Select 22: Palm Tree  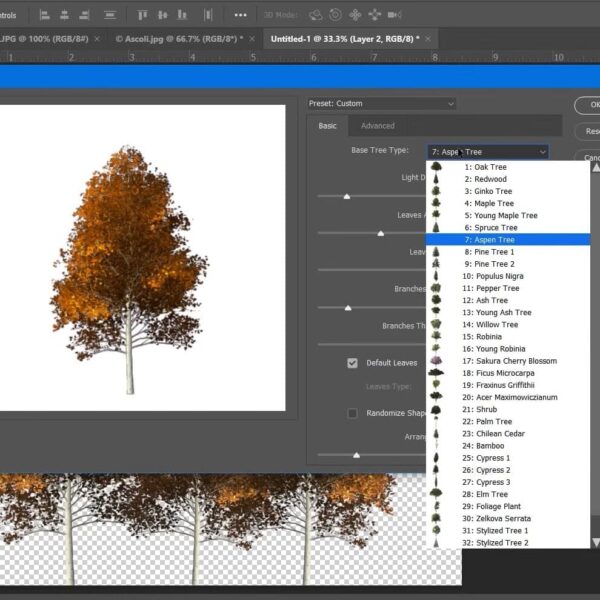[x=508, y=421]
